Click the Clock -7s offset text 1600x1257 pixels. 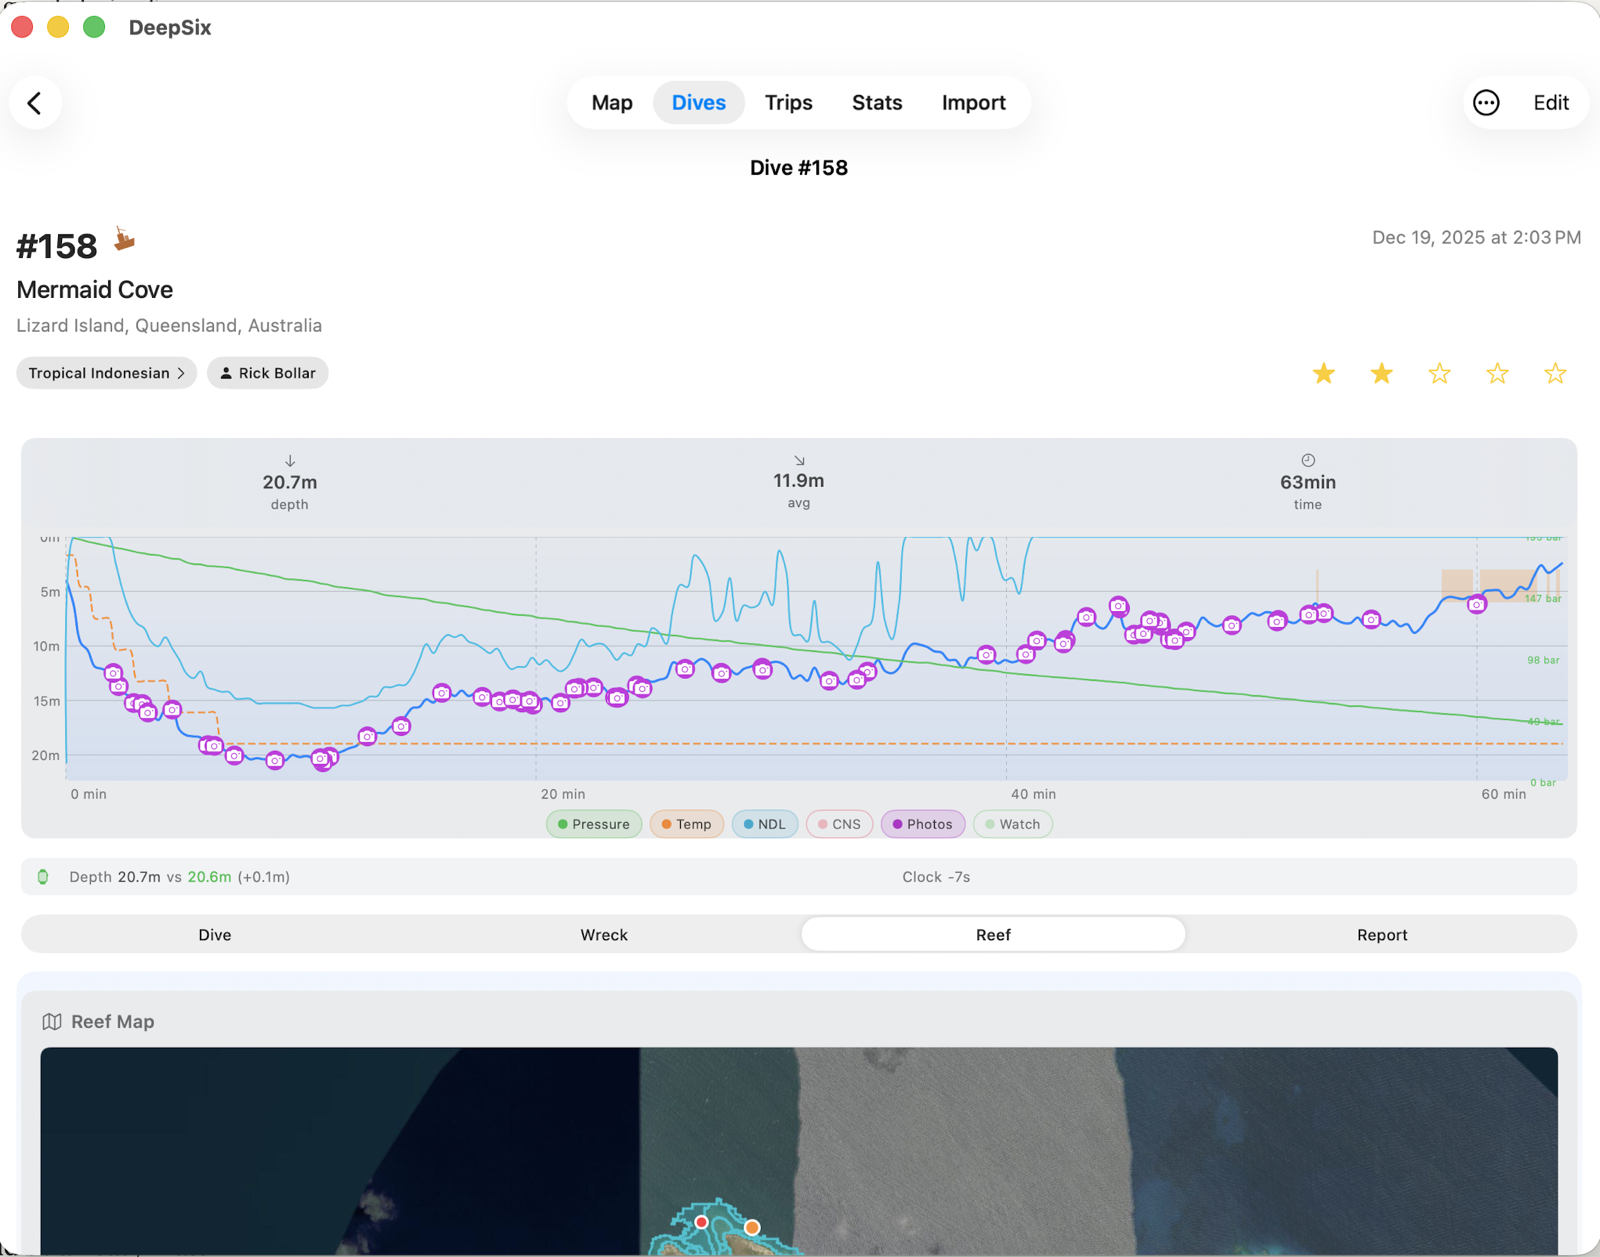pyautogui.click(x=936, y=877)
